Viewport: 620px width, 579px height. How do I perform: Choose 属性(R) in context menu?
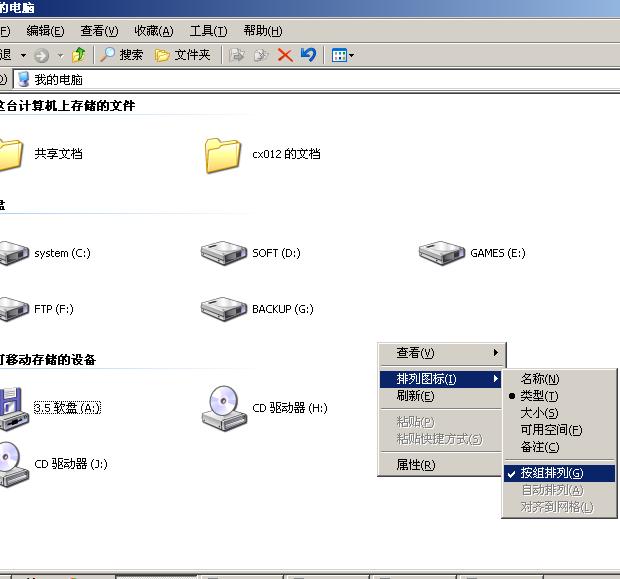(x=440, y=465)
